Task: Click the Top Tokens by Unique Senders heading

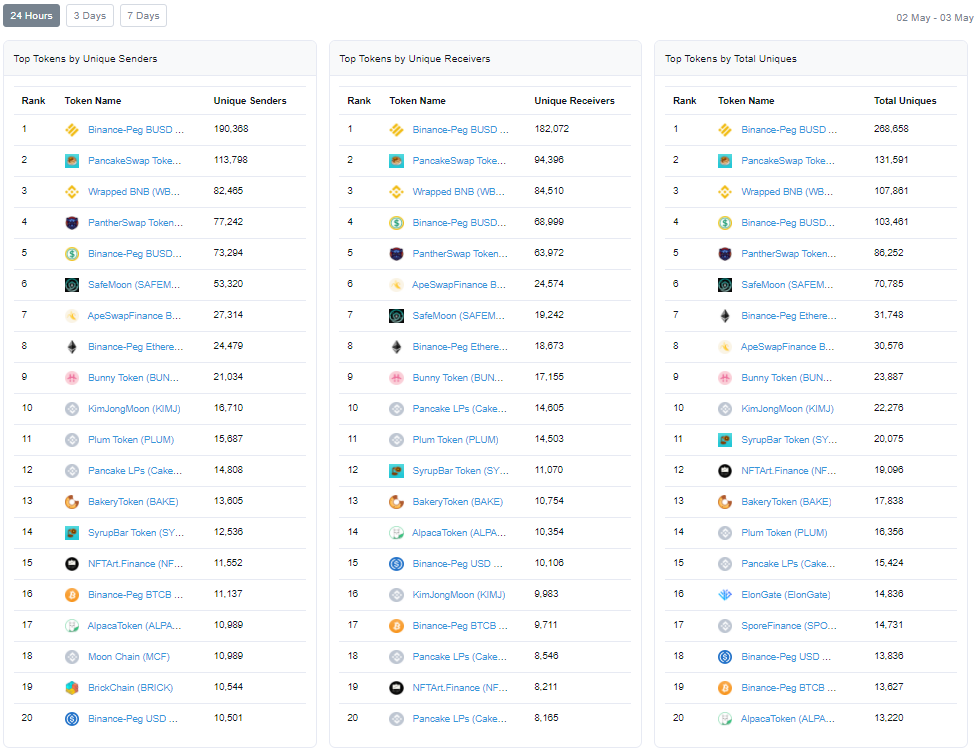Action: (85, 59)
